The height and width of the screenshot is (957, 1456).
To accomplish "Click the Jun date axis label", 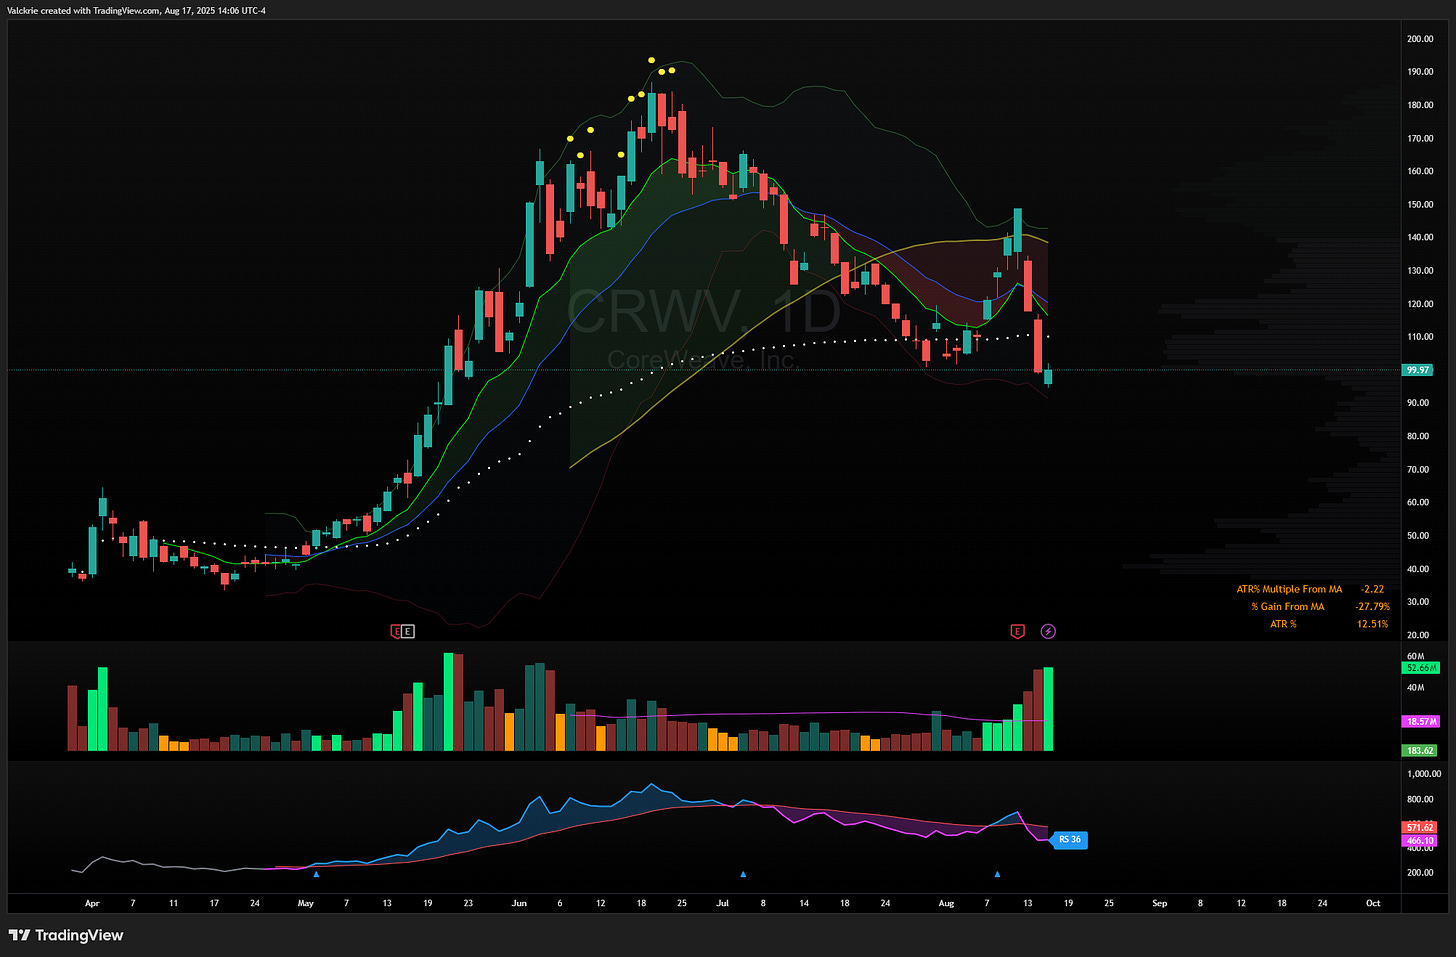I will pos(519,903).
